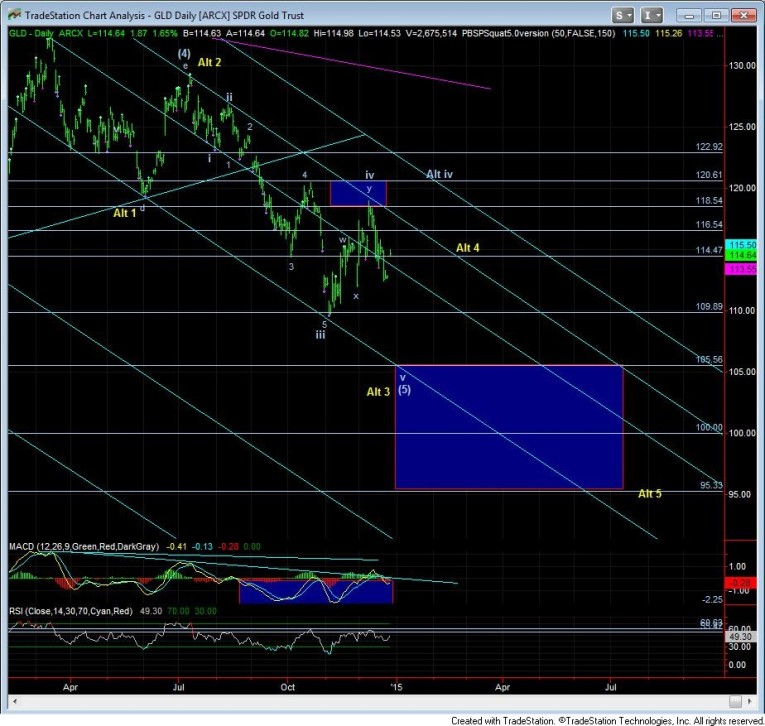Click the '130.00' price axis value
This screenshot has height=726, width=765.
point(743,65)
